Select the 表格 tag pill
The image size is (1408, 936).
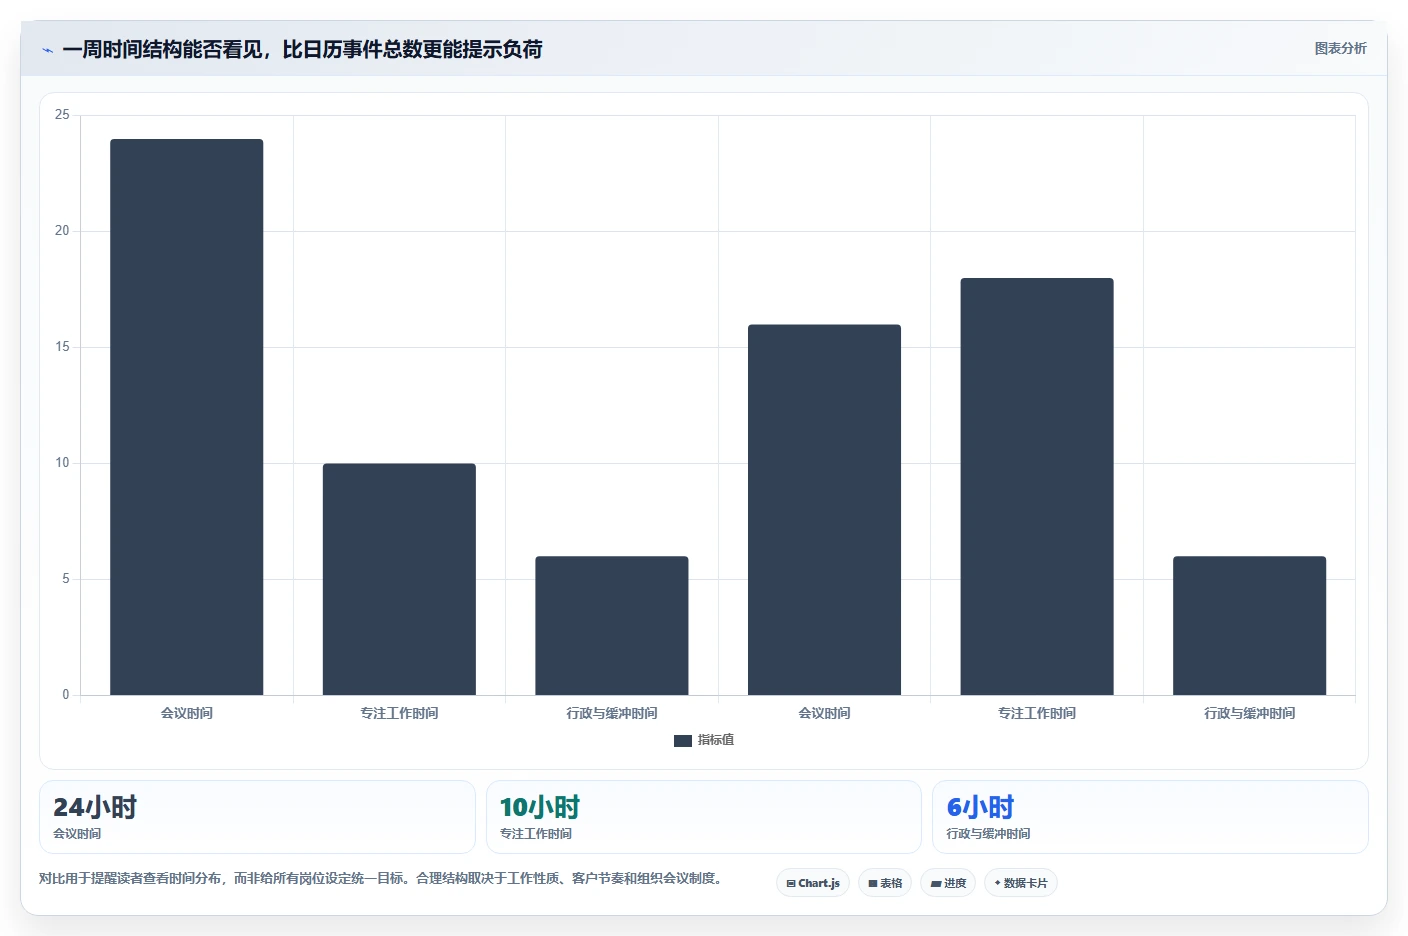(885, 883)
